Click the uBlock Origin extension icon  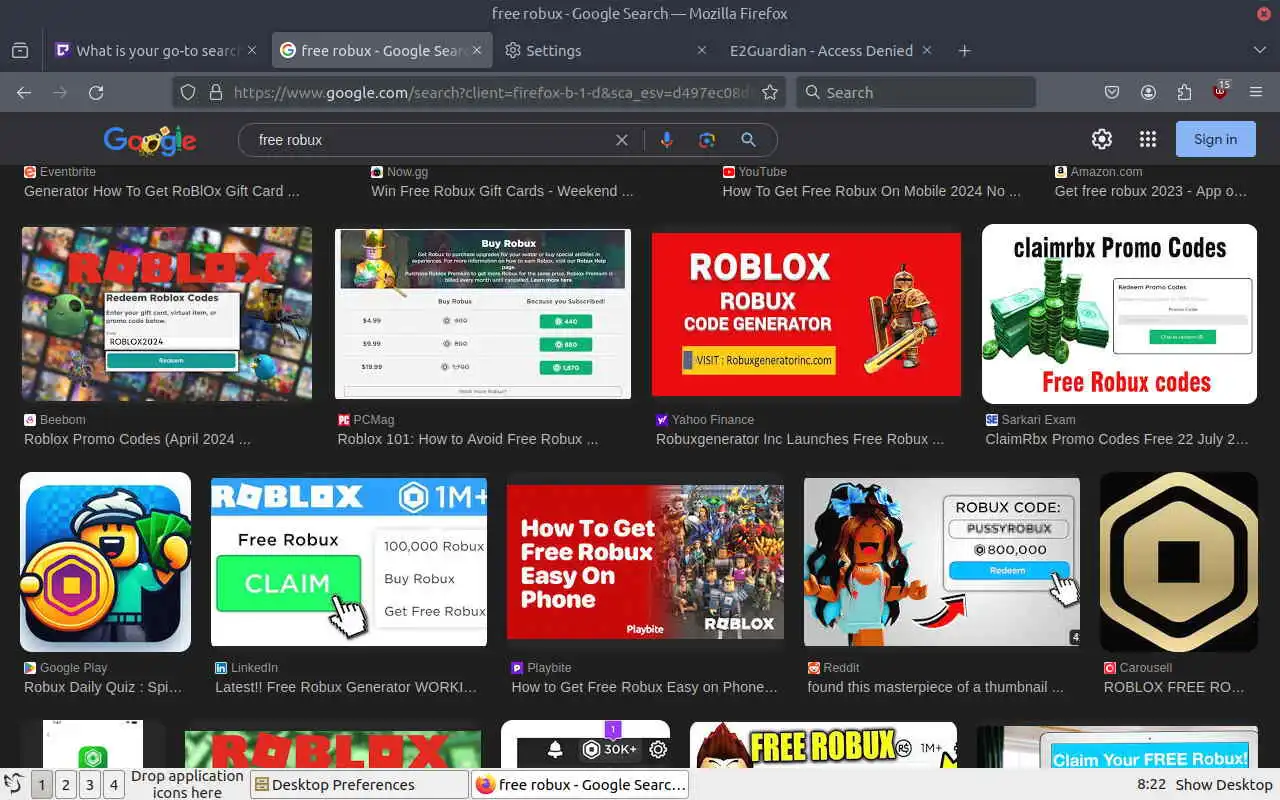[1220, 91]
